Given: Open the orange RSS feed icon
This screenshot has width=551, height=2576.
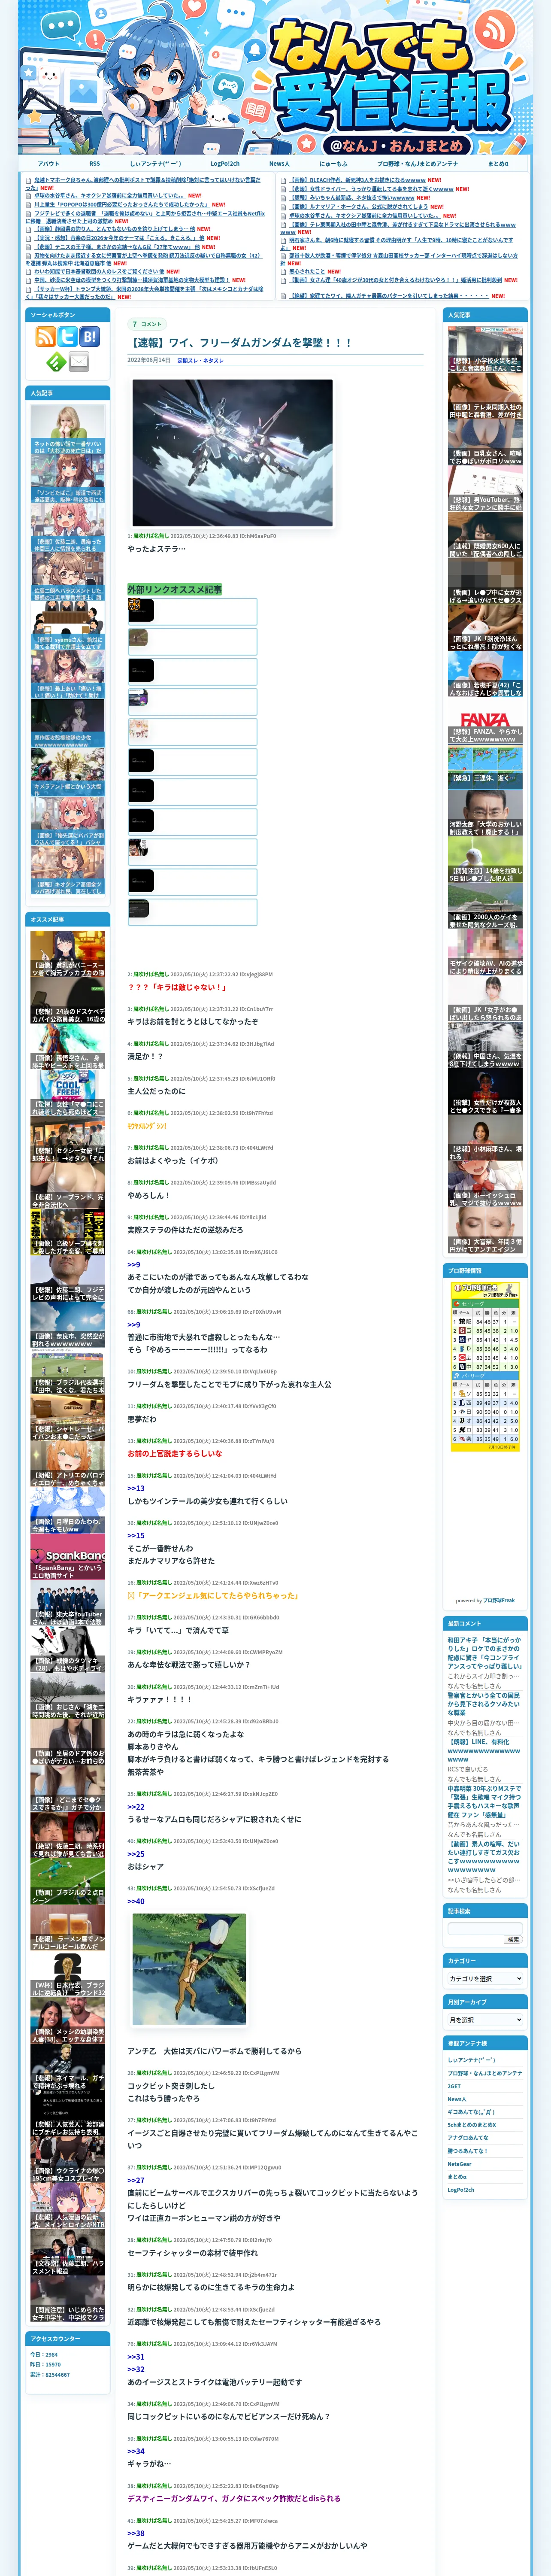Looking at the screenshot, I should (45, 337).
